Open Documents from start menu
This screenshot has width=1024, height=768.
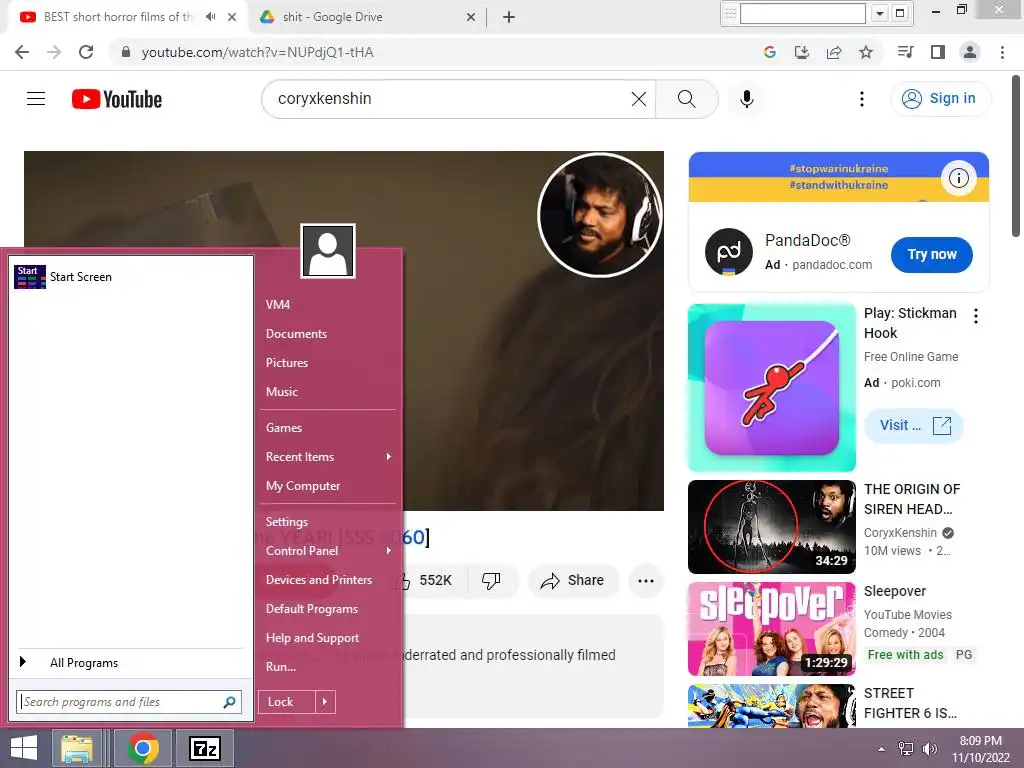coord(296,334)
